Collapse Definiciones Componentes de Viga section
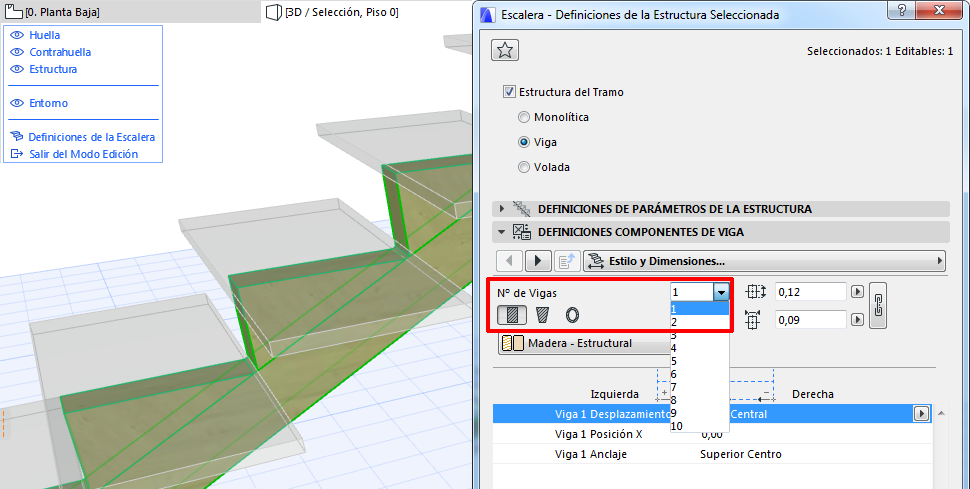Viewport: 970px width, 489px height. point(502,232)
